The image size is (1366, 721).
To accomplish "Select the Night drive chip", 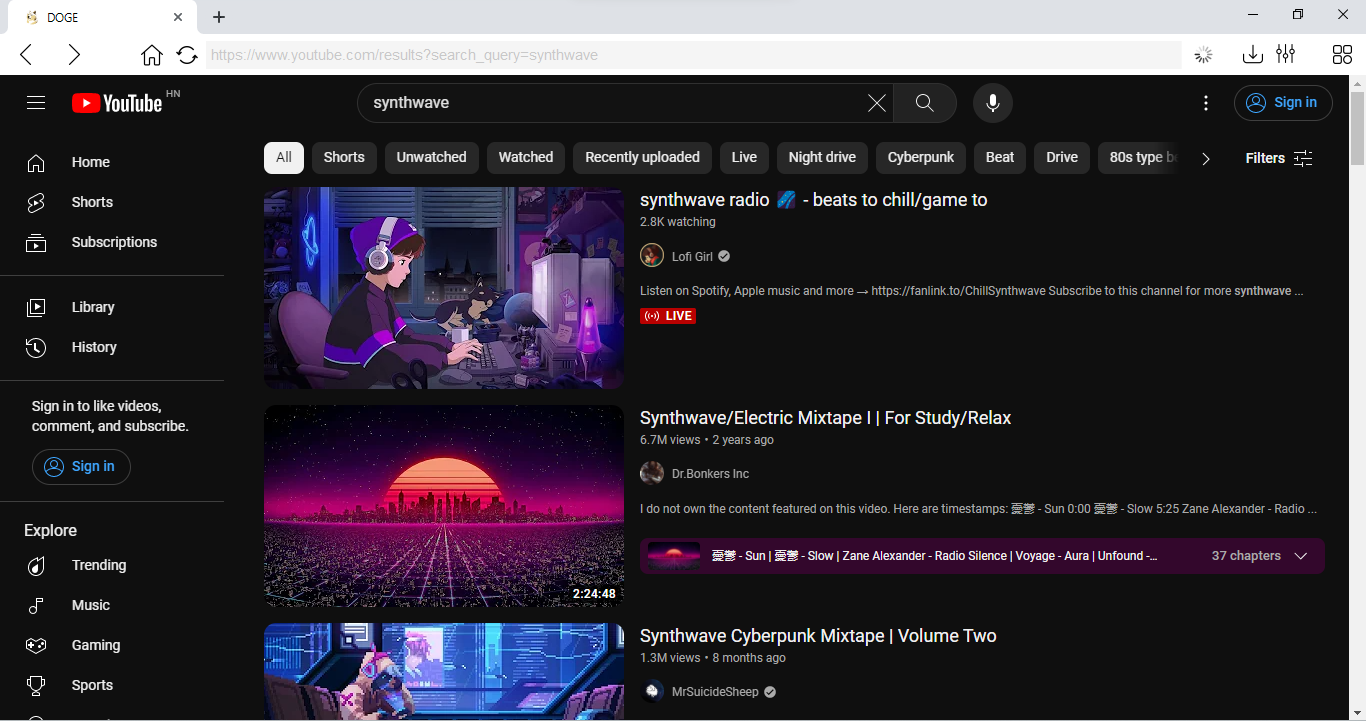I will pyautogui.click(x=822, y=157).
